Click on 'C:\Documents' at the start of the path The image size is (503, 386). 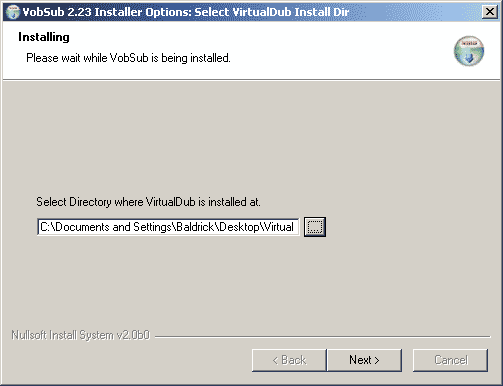(x=75, y=227)
